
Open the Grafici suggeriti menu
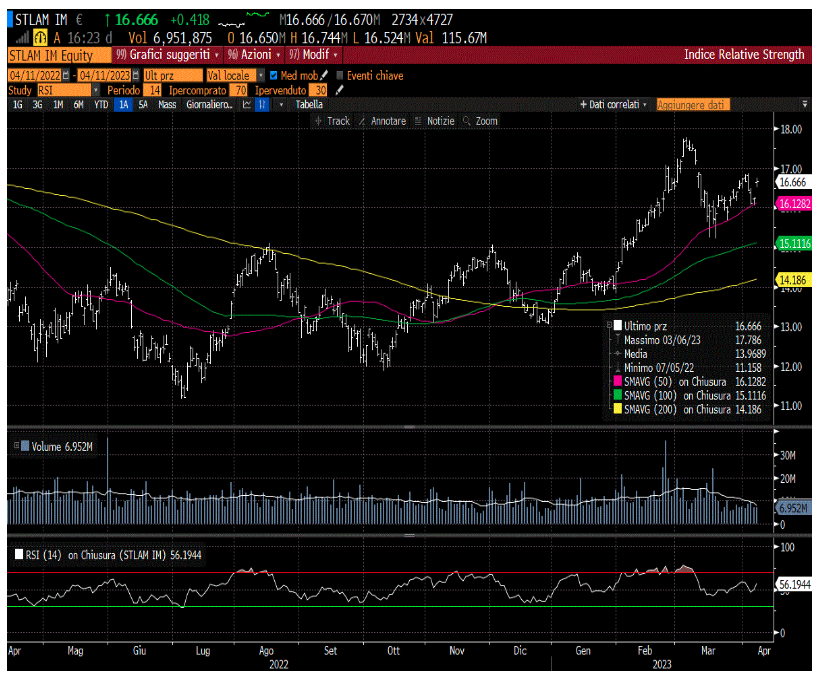tap(168, 55)
